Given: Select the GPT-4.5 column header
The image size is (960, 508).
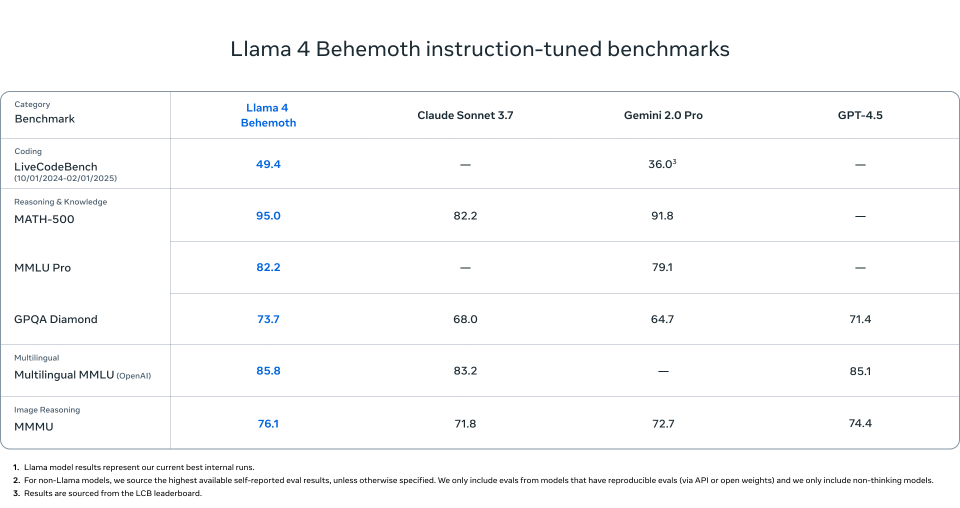Looking at the screenshot, I should pyautogui.click(x=860, y=116).
